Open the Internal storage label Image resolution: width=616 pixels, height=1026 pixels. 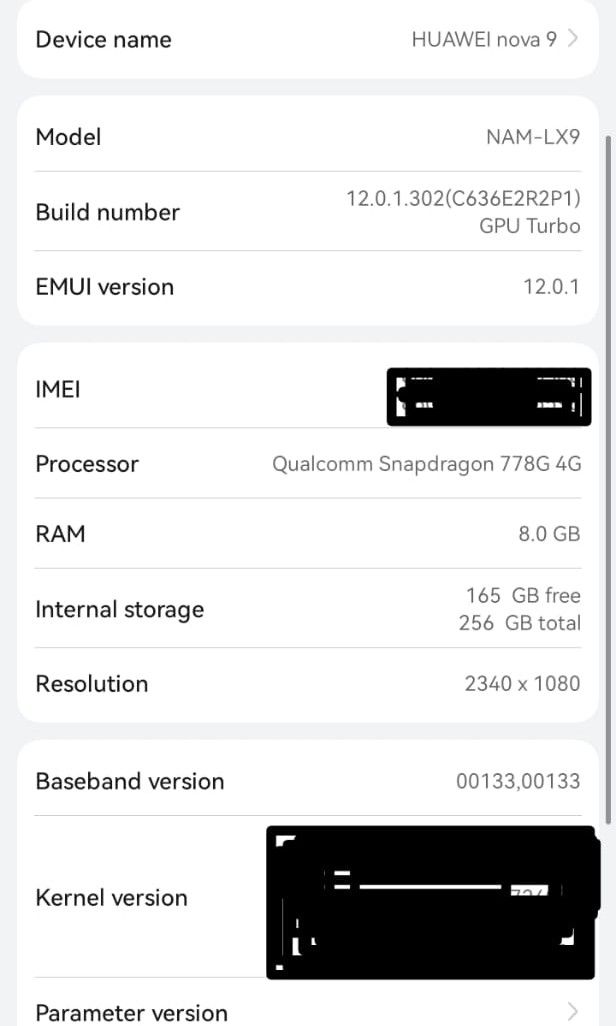(x=119, y=609)
